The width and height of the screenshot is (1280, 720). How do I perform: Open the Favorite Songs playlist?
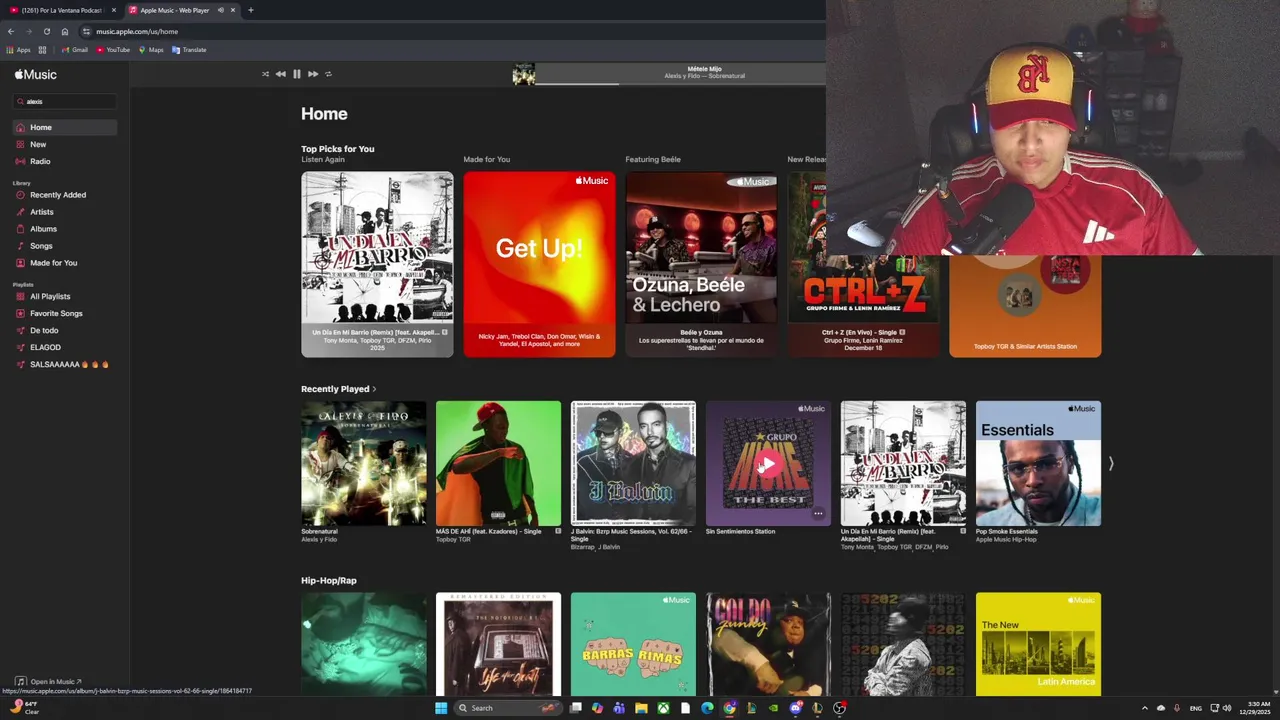click(65, 313)
